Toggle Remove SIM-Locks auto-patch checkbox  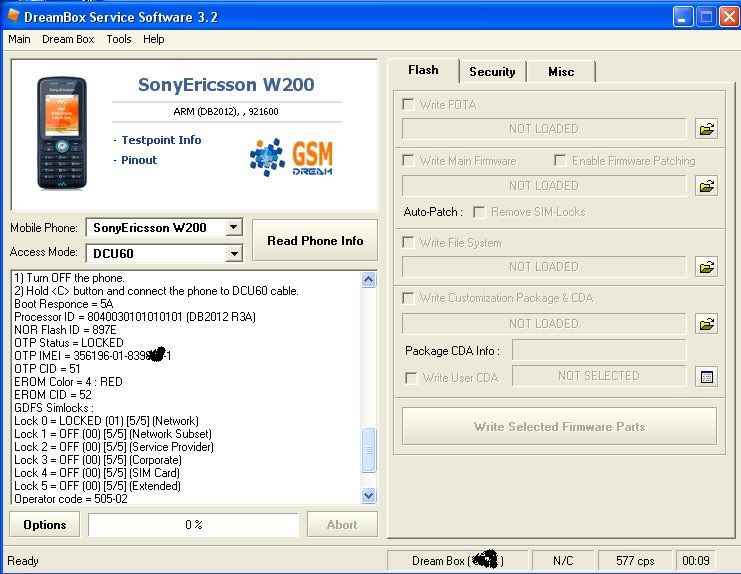[x=479, y=212]
